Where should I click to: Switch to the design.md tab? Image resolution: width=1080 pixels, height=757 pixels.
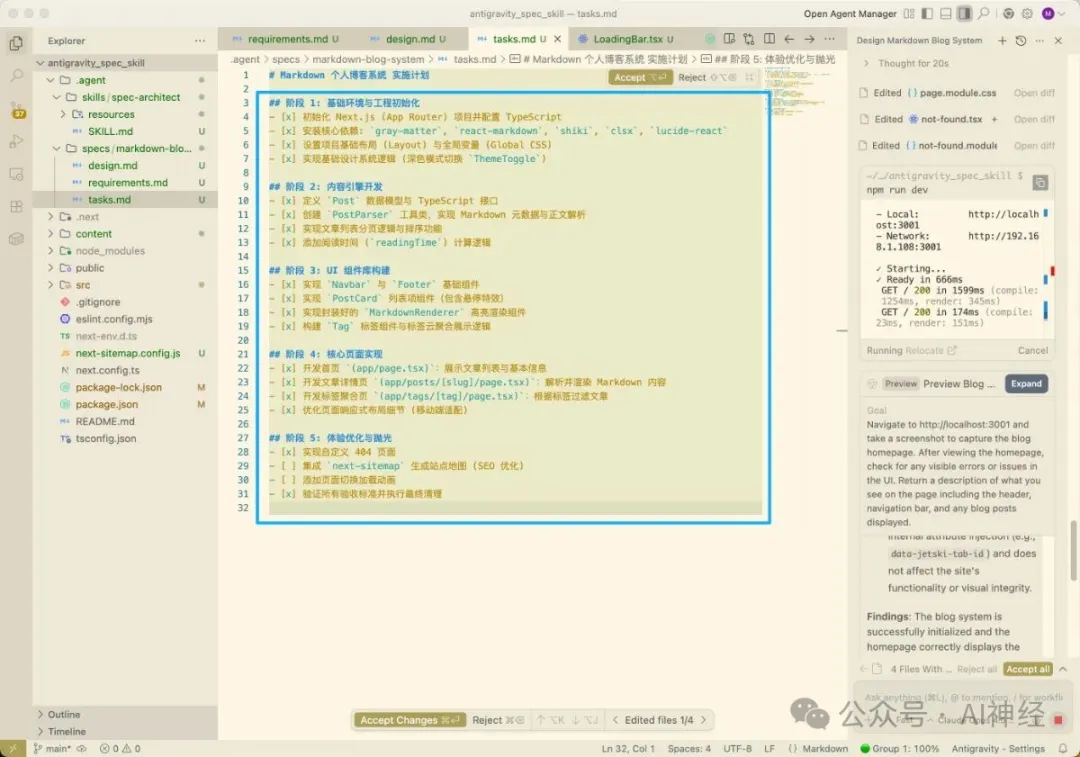click(x=410, y=40)
